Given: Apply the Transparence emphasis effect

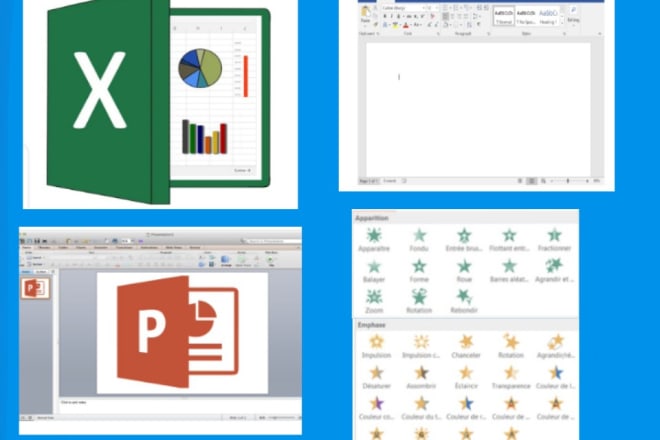Looking at the screenshot, I should click(511, 377).
